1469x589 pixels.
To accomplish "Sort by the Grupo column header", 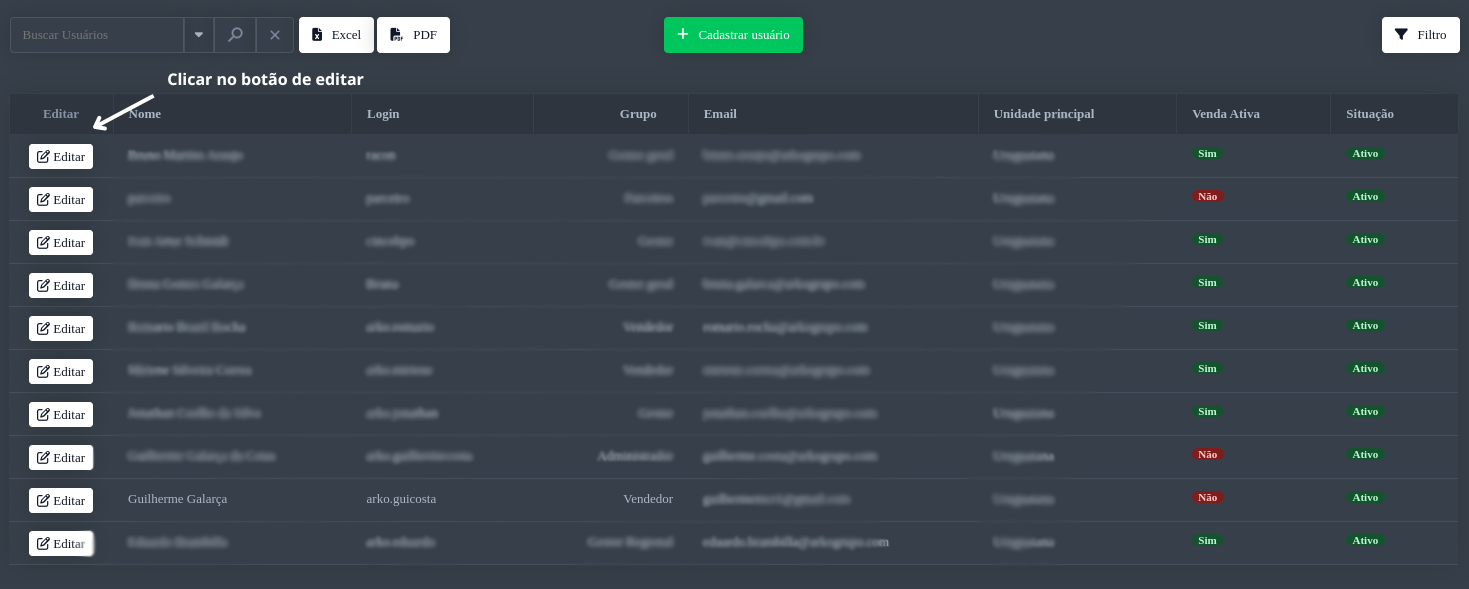I will pos(638,114).
